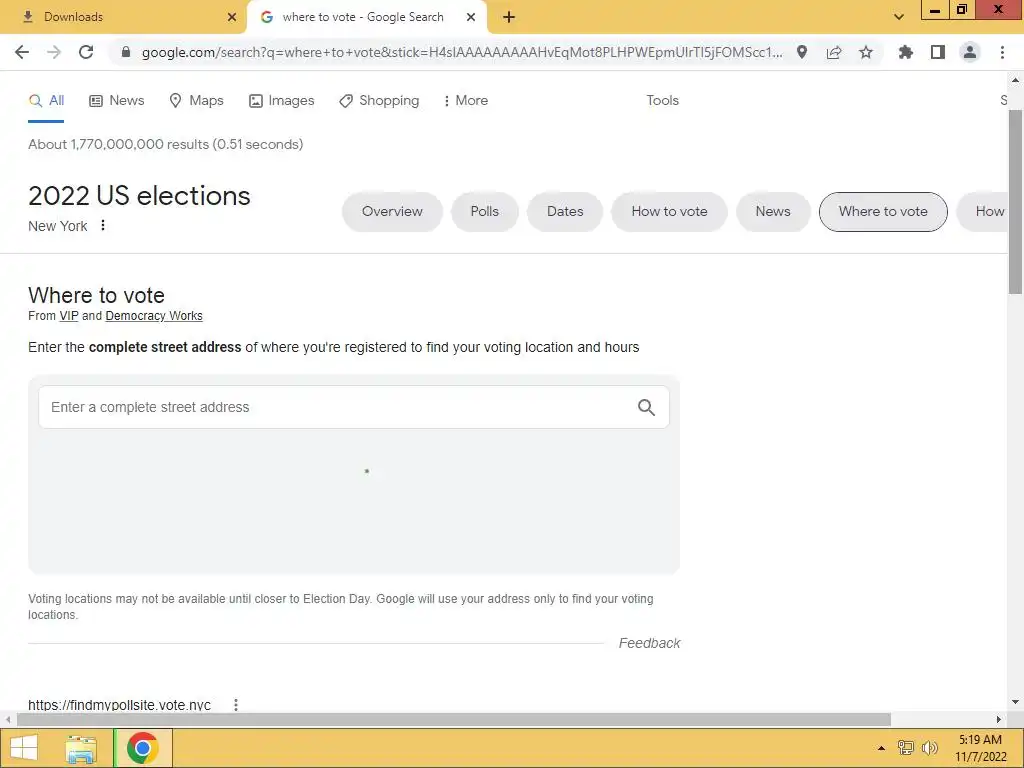The image size is (1024, 768).
Task: Select the News chip under elections
Action: point(773,212)
